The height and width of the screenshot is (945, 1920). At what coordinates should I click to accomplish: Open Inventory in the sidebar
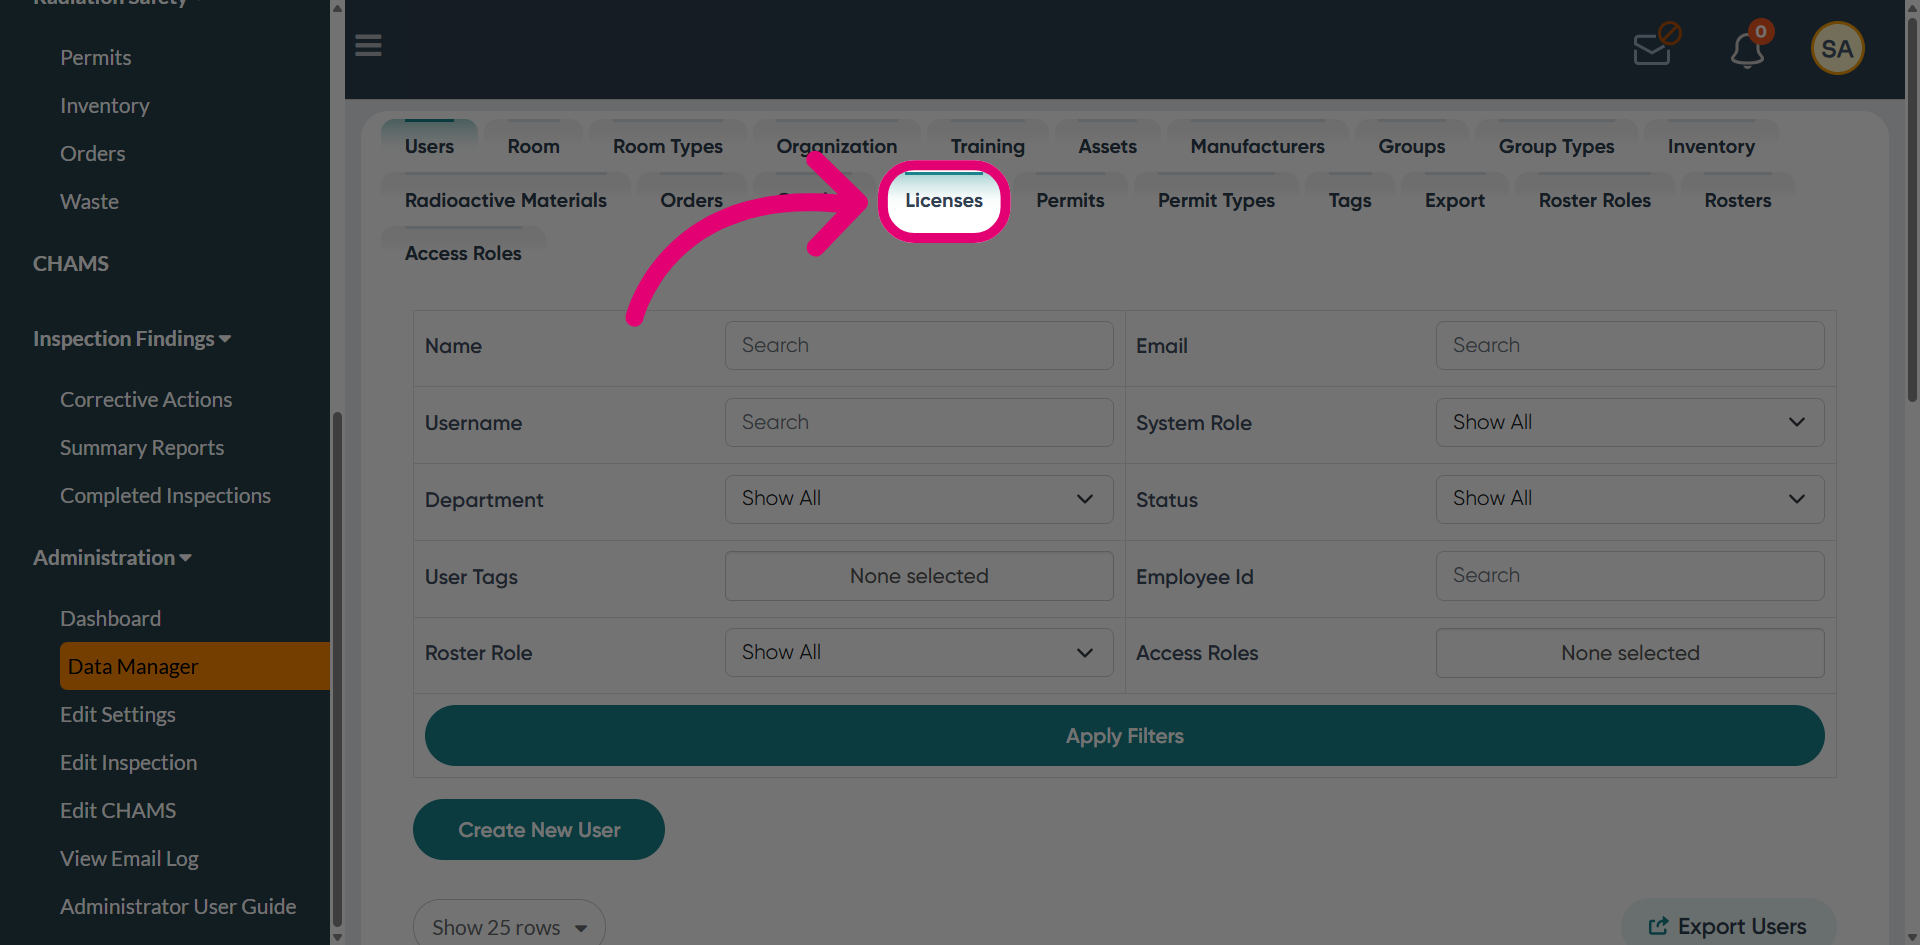105,106
